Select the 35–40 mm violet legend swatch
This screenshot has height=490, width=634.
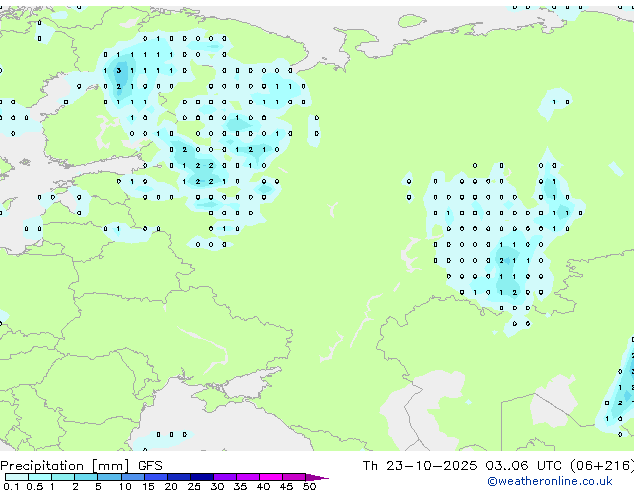tap(247, 477)
